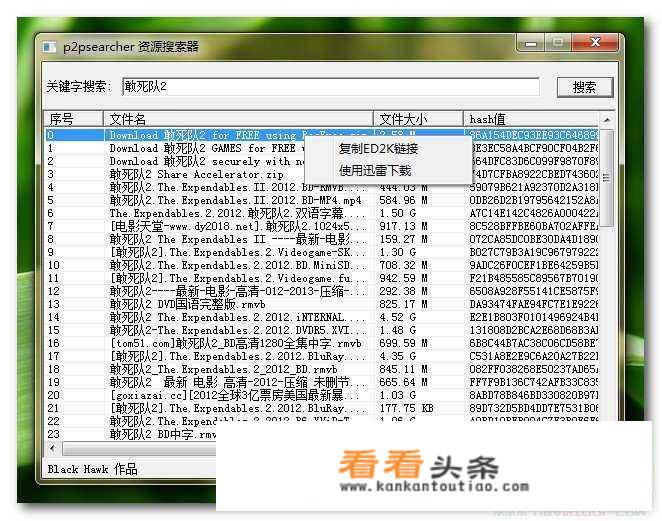Choose 复制ED2K链接 from context menu
This screenshot has height=521, width=662.
[379, 148]
